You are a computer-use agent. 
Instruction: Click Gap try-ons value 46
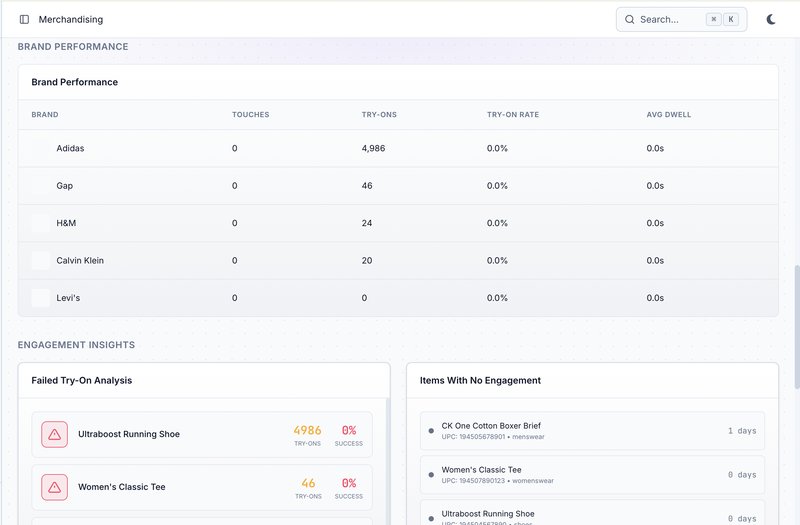coord(367,186)
